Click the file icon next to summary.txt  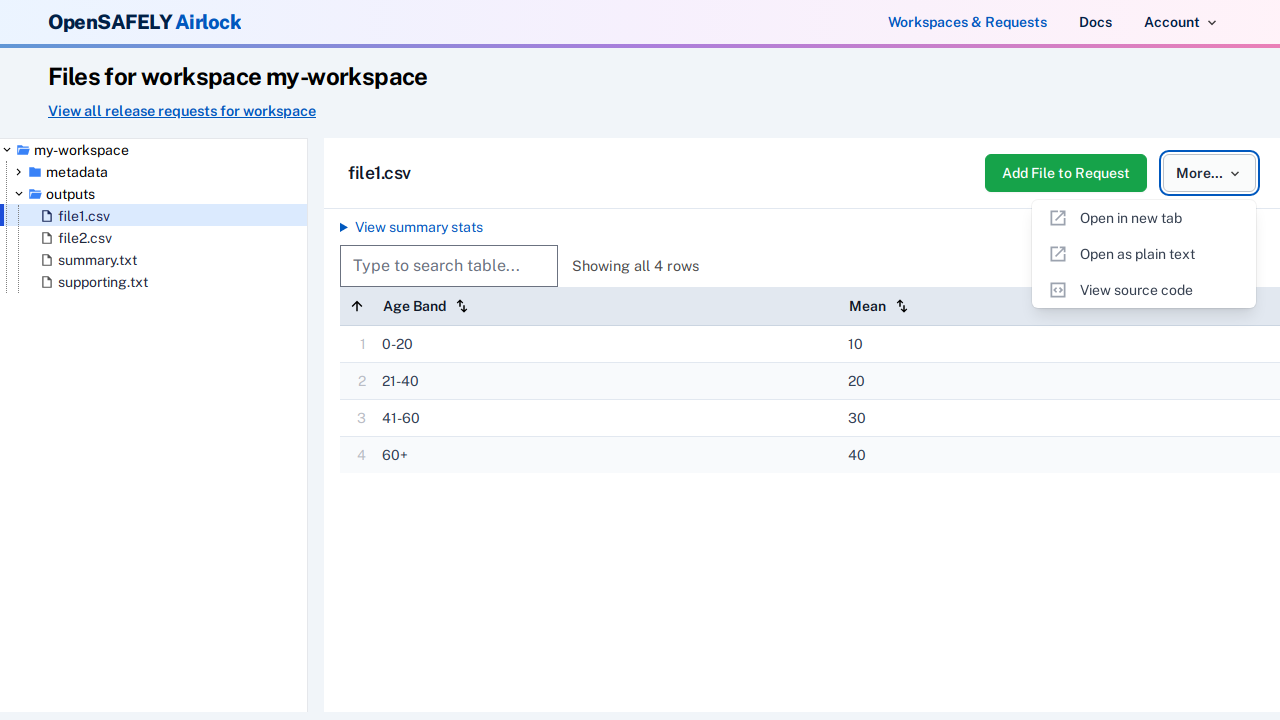46,260
